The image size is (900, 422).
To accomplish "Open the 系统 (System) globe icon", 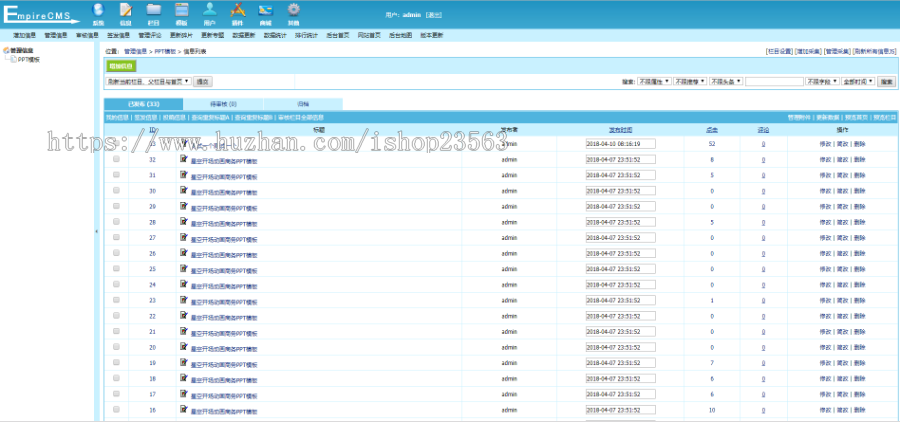I will [x=98, y=10].
